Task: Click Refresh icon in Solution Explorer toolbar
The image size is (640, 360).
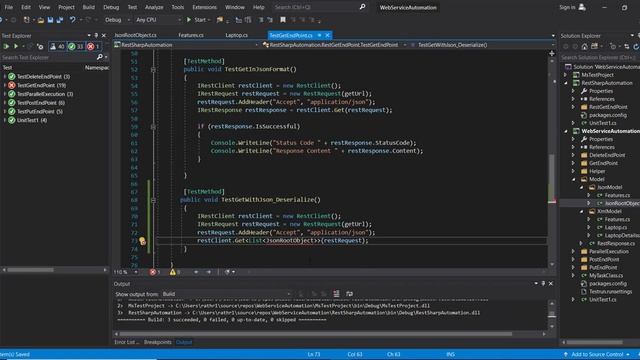Action: pos(636,47)
